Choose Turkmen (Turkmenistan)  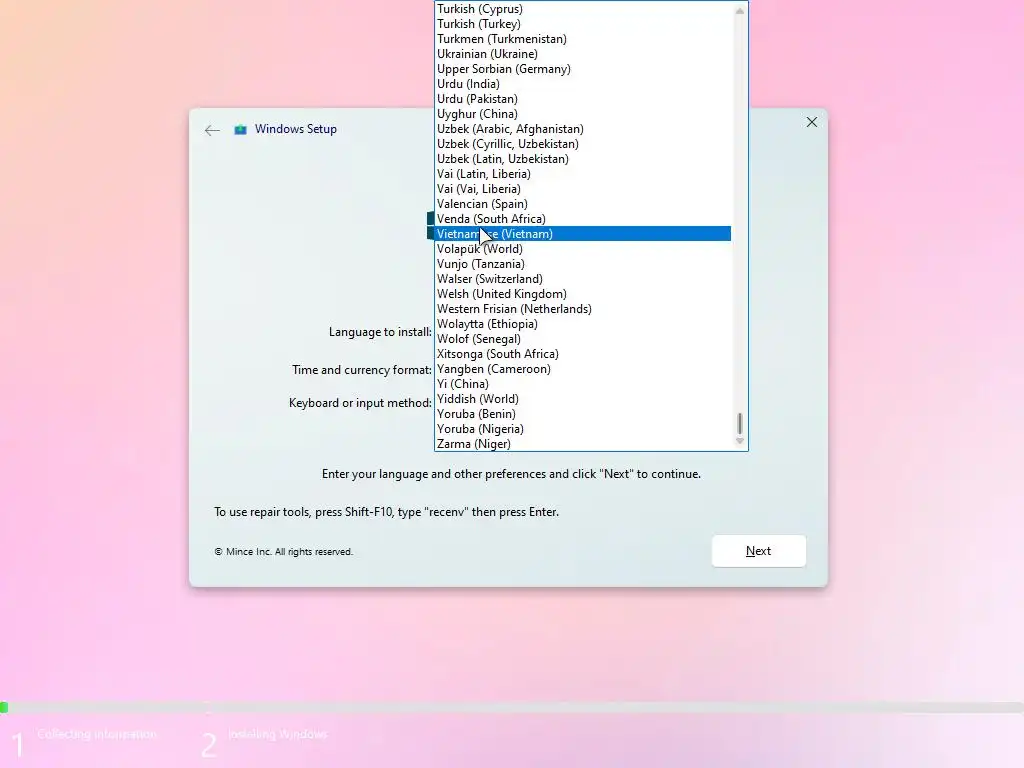[583, 39]
